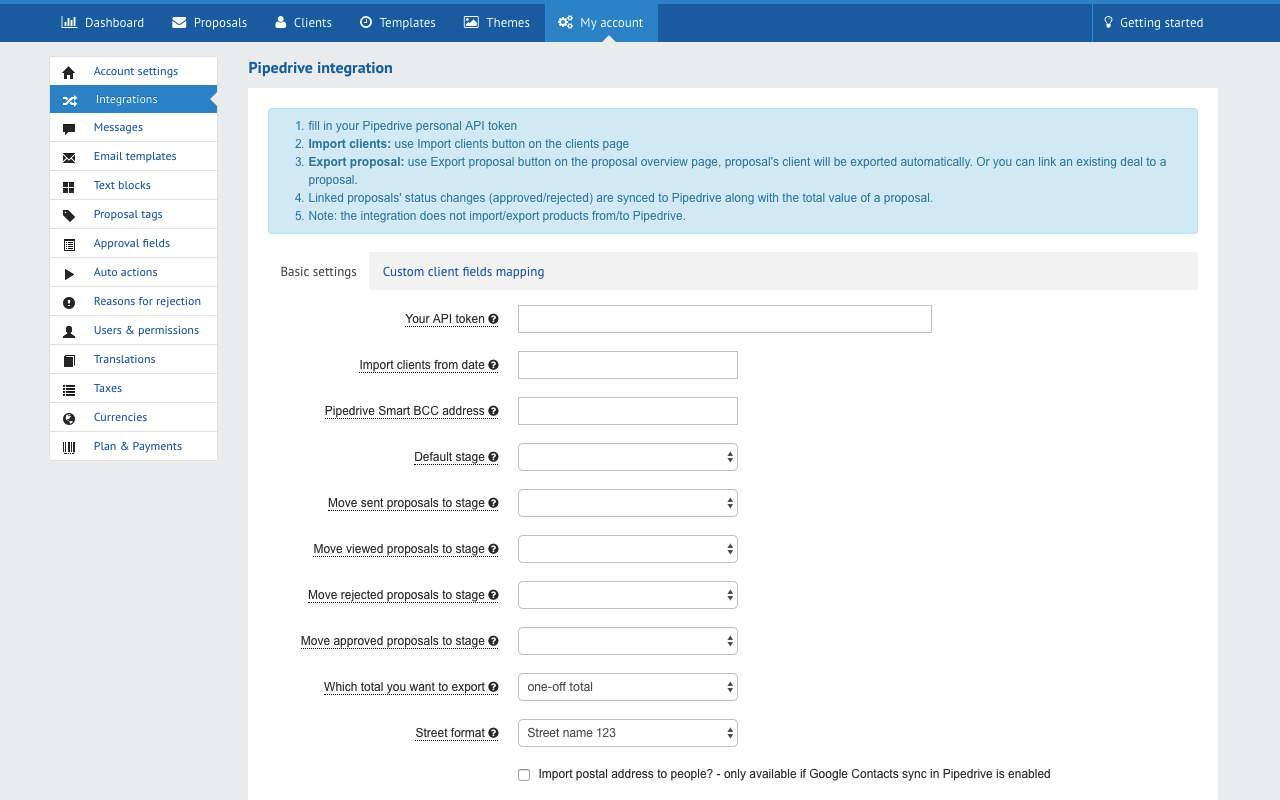Image resolution: width=1280 pixels, height=800 pixels.
Task: Open Proposal tags in the sidebar
Action: [133, 214]
